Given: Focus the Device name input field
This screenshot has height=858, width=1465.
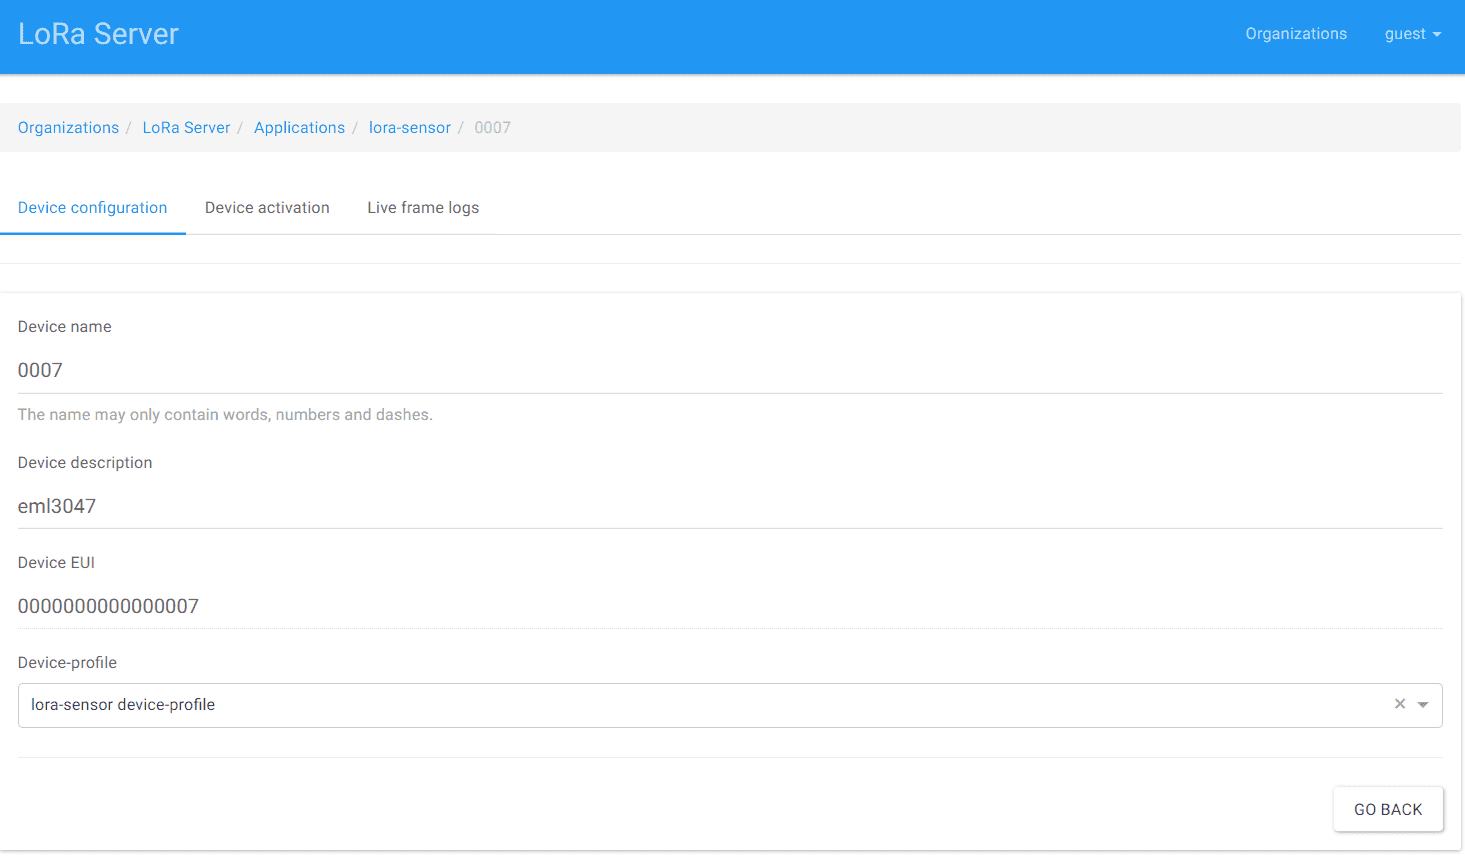Looking at the screenshot, I should [x=730, y=370].
